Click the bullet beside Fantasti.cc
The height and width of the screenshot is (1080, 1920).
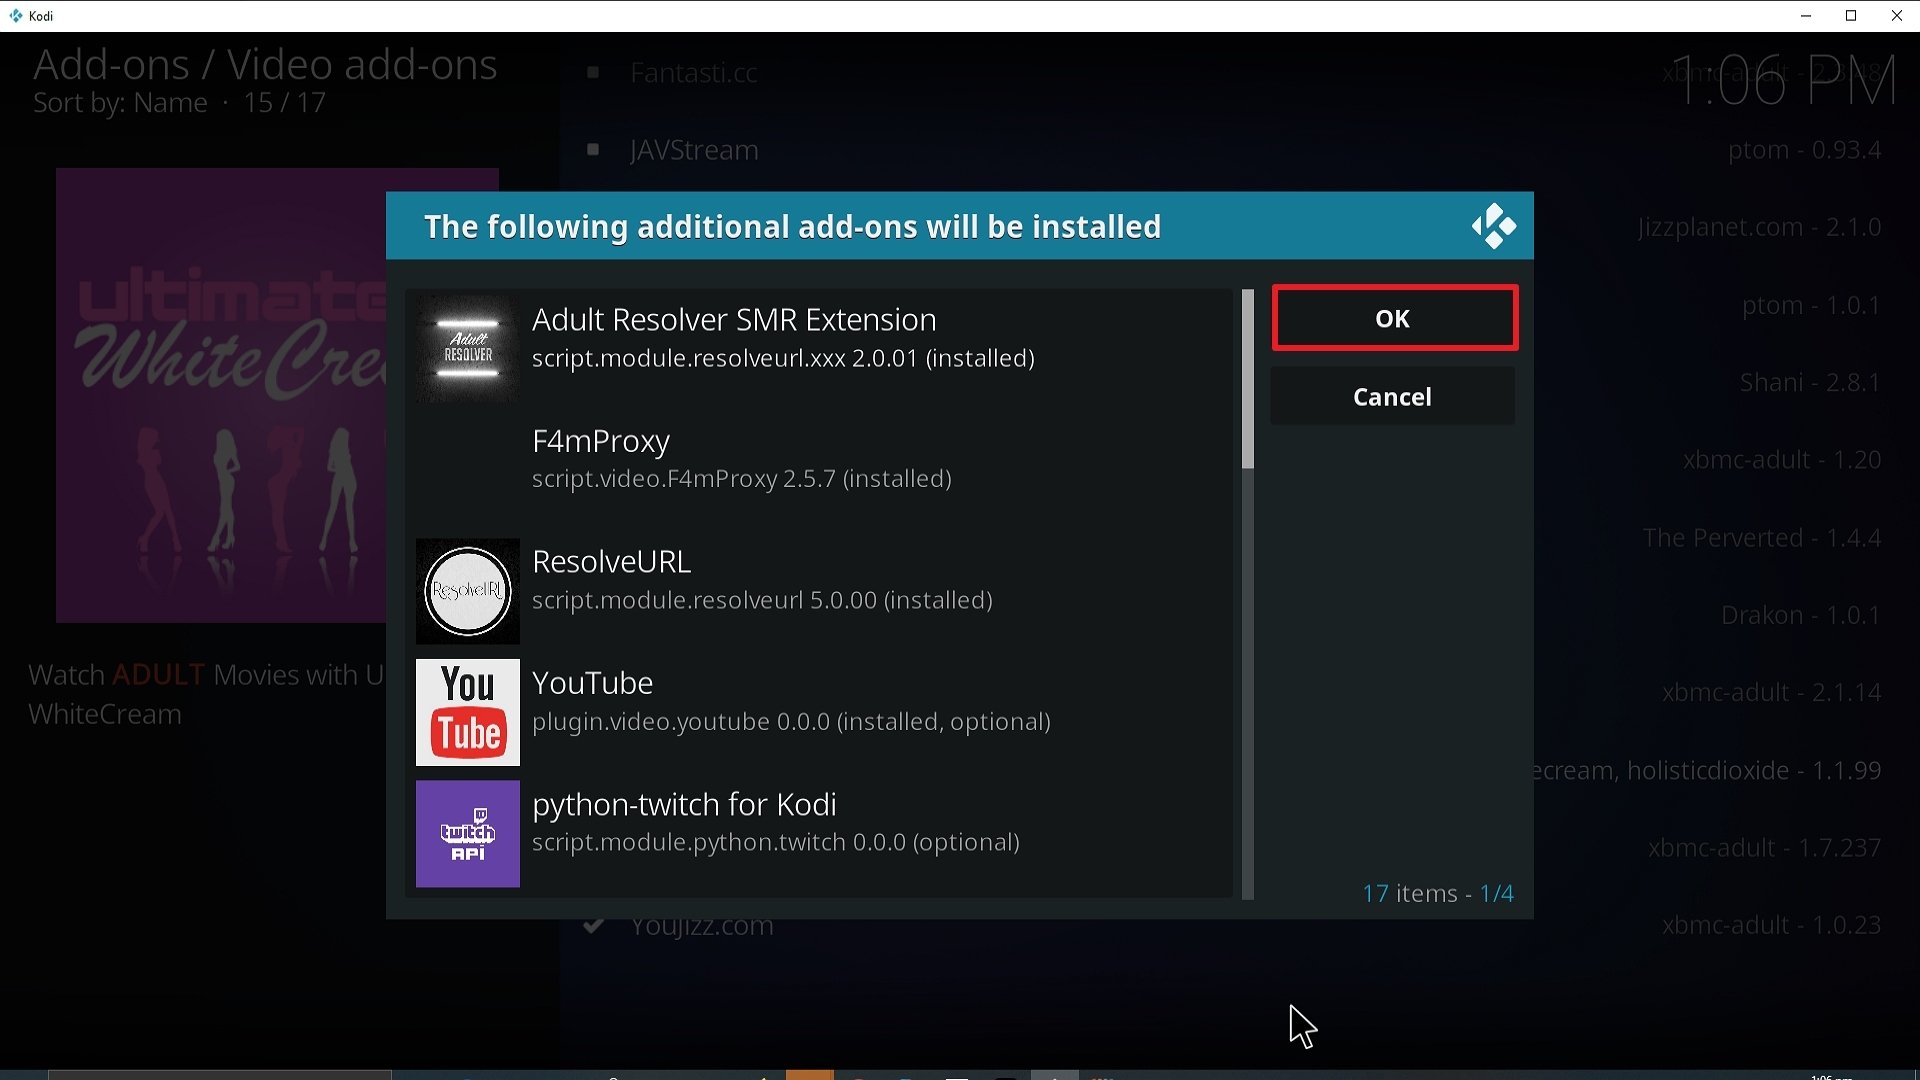(x=593, y=72)
